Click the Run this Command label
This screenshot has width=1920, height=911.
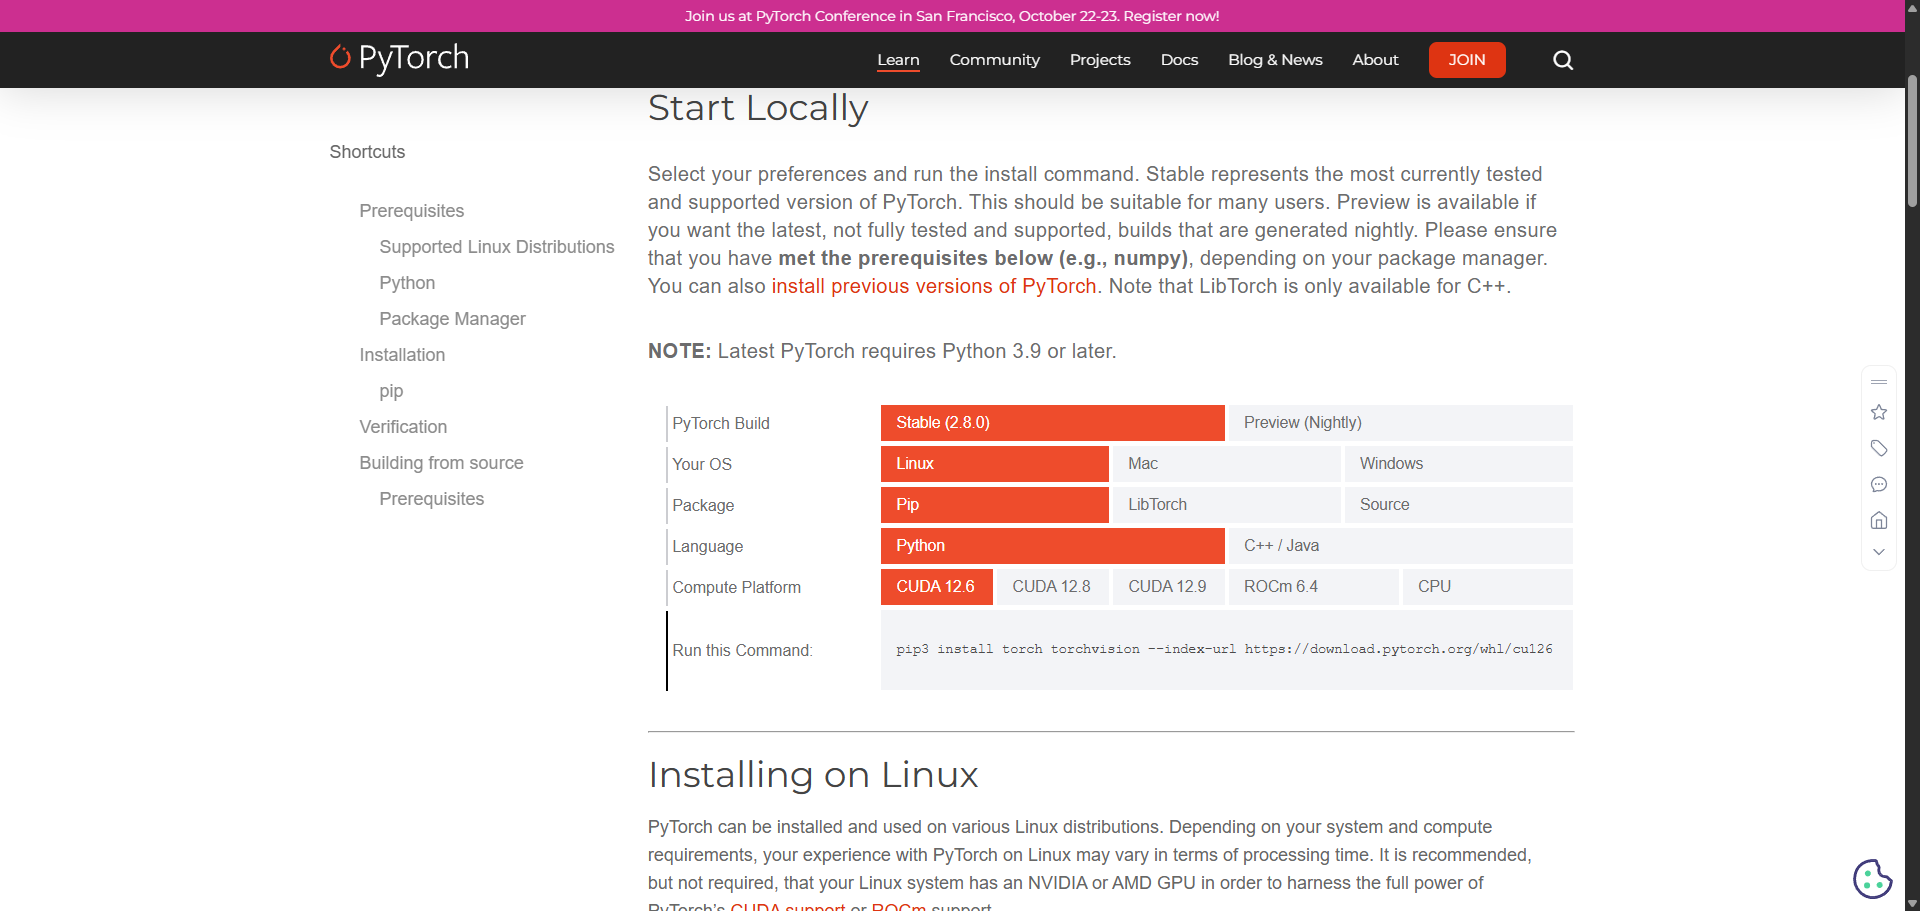pyautogui.click(x=742, y=650)
